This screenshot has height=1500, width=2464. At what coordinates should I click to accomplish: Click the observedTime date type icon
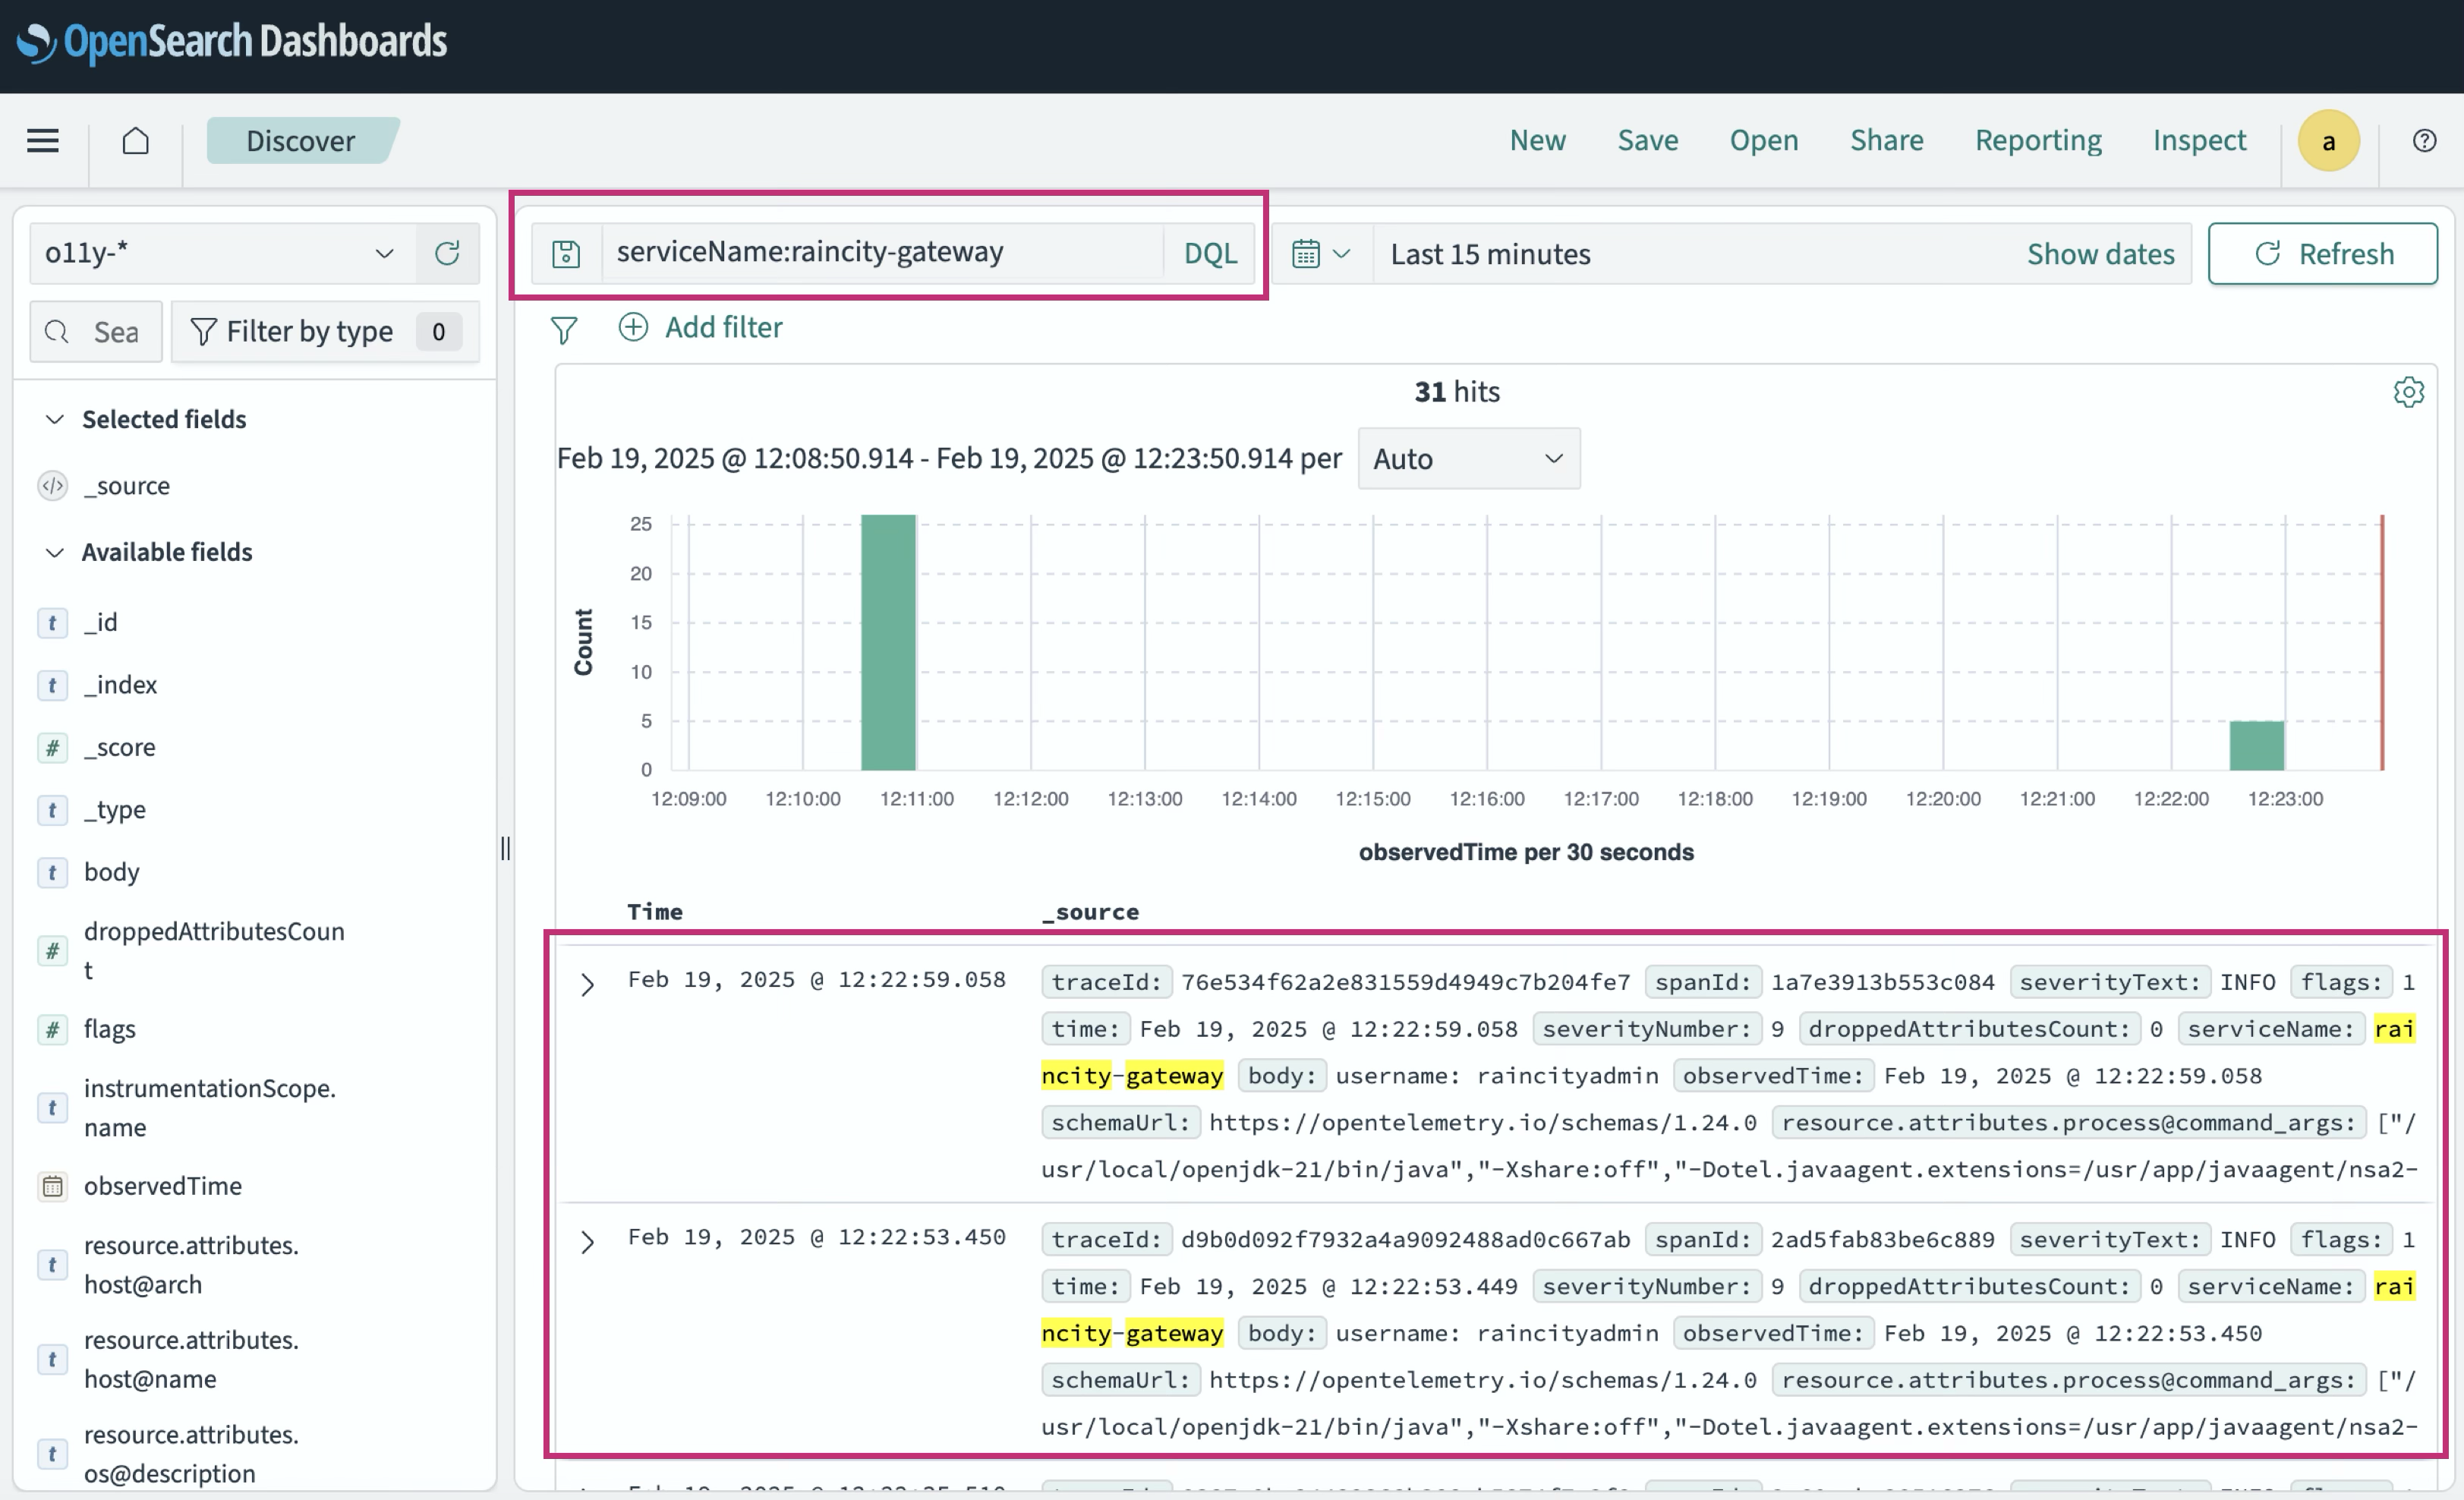pos(52,1187)
